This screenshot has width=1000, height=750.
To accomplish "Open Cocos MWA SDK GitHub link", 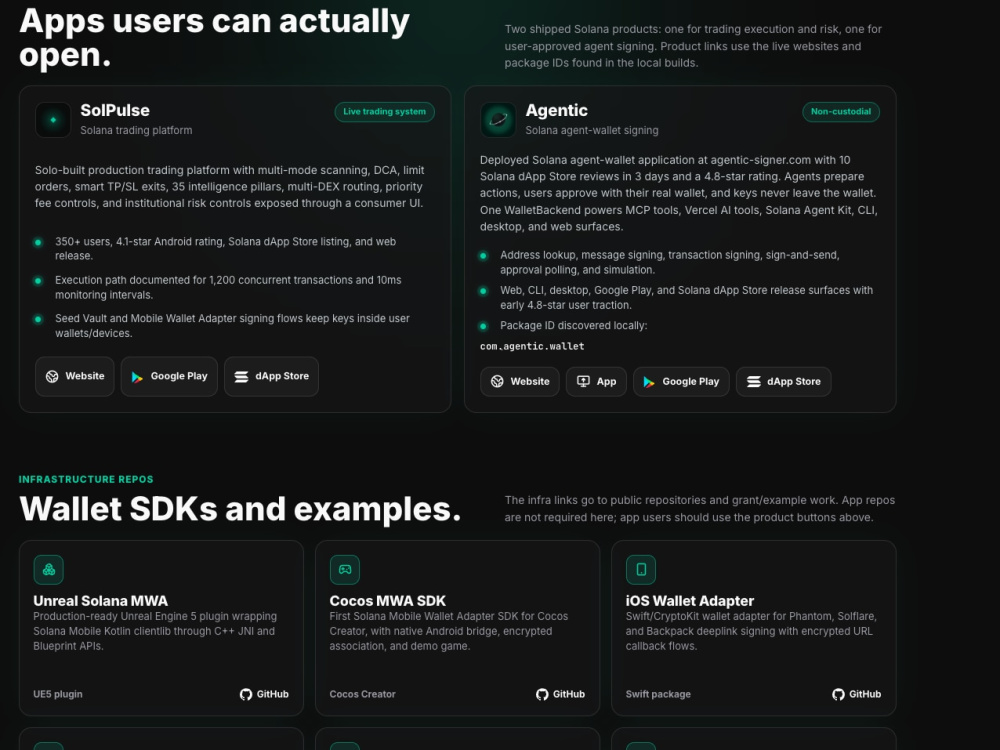I will coord(560,694).
